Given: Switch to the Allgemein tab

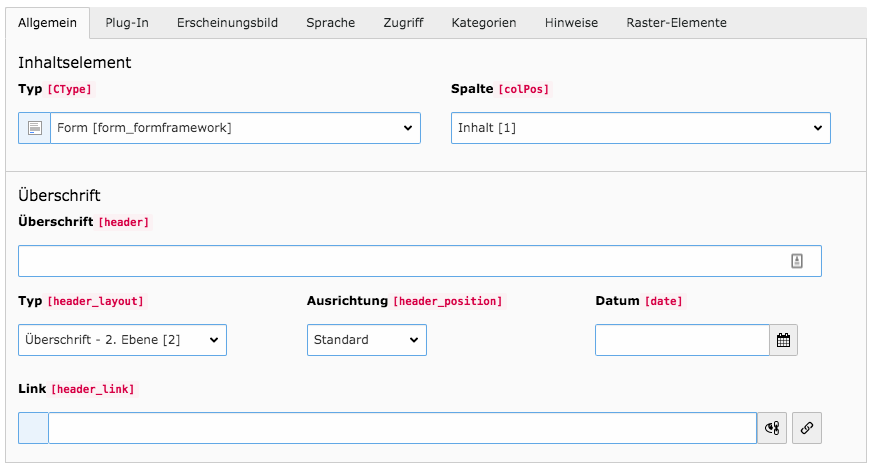Looking at the screenshot, I should [47, 23].
